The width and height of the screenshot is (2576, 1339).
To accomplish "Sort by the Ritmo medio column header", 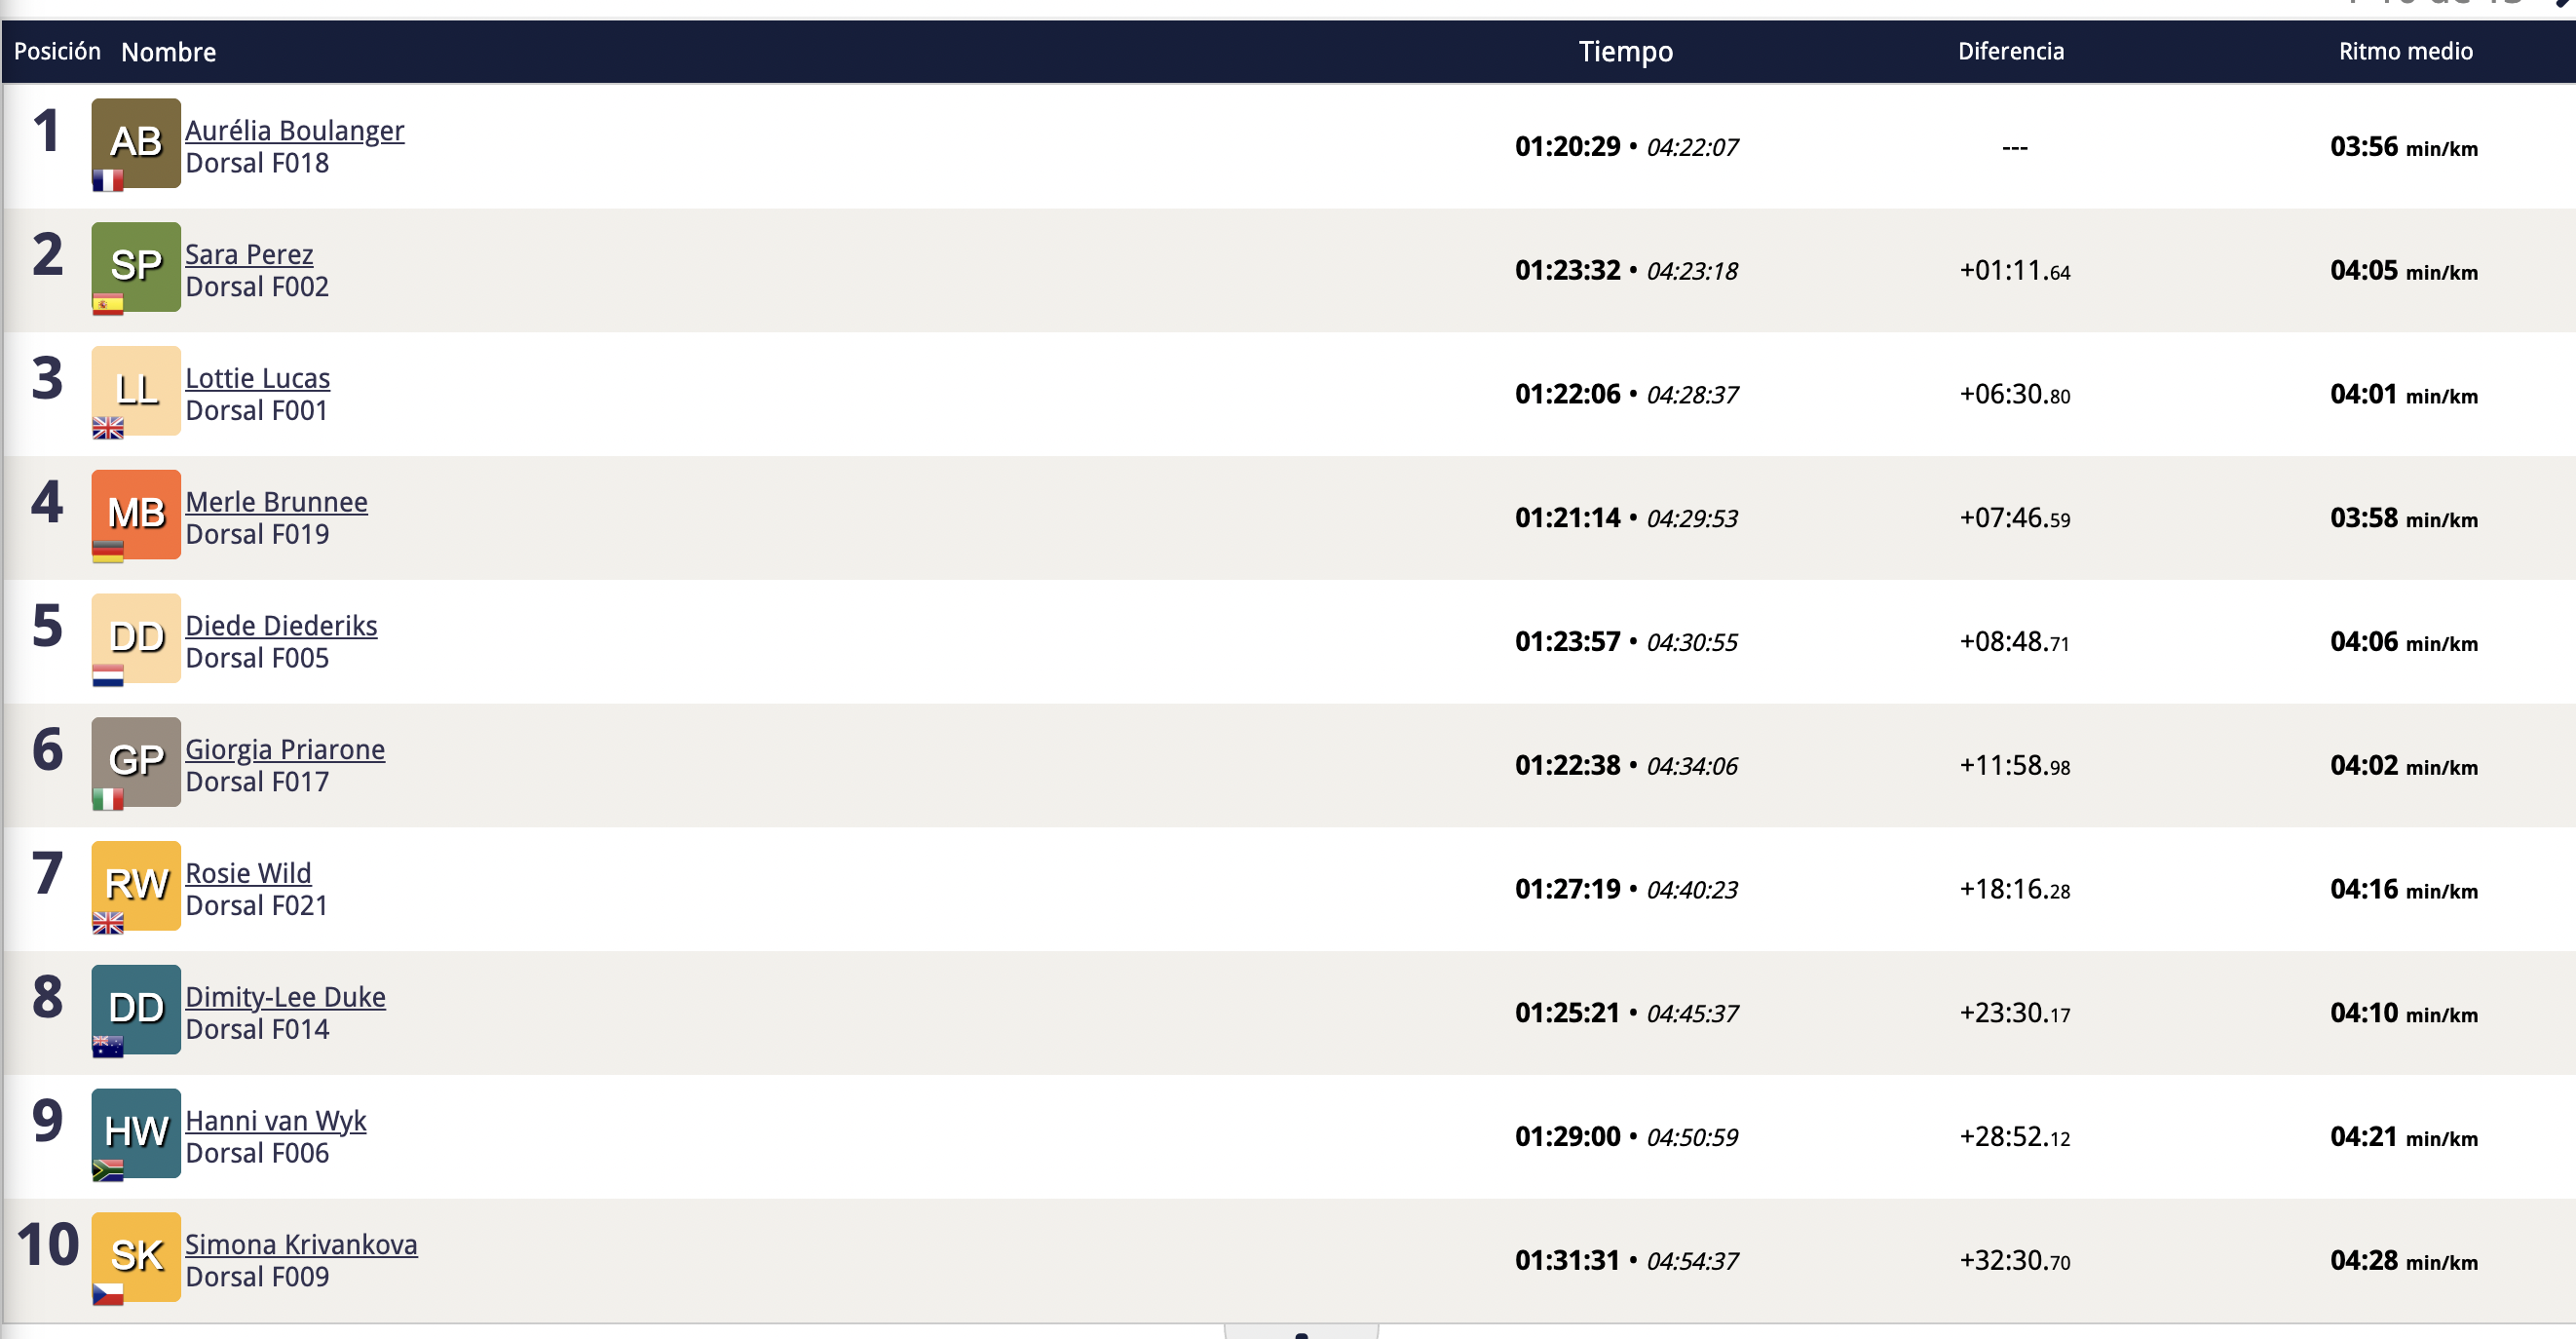I will pyautogui.click(x=2405, y=52).
